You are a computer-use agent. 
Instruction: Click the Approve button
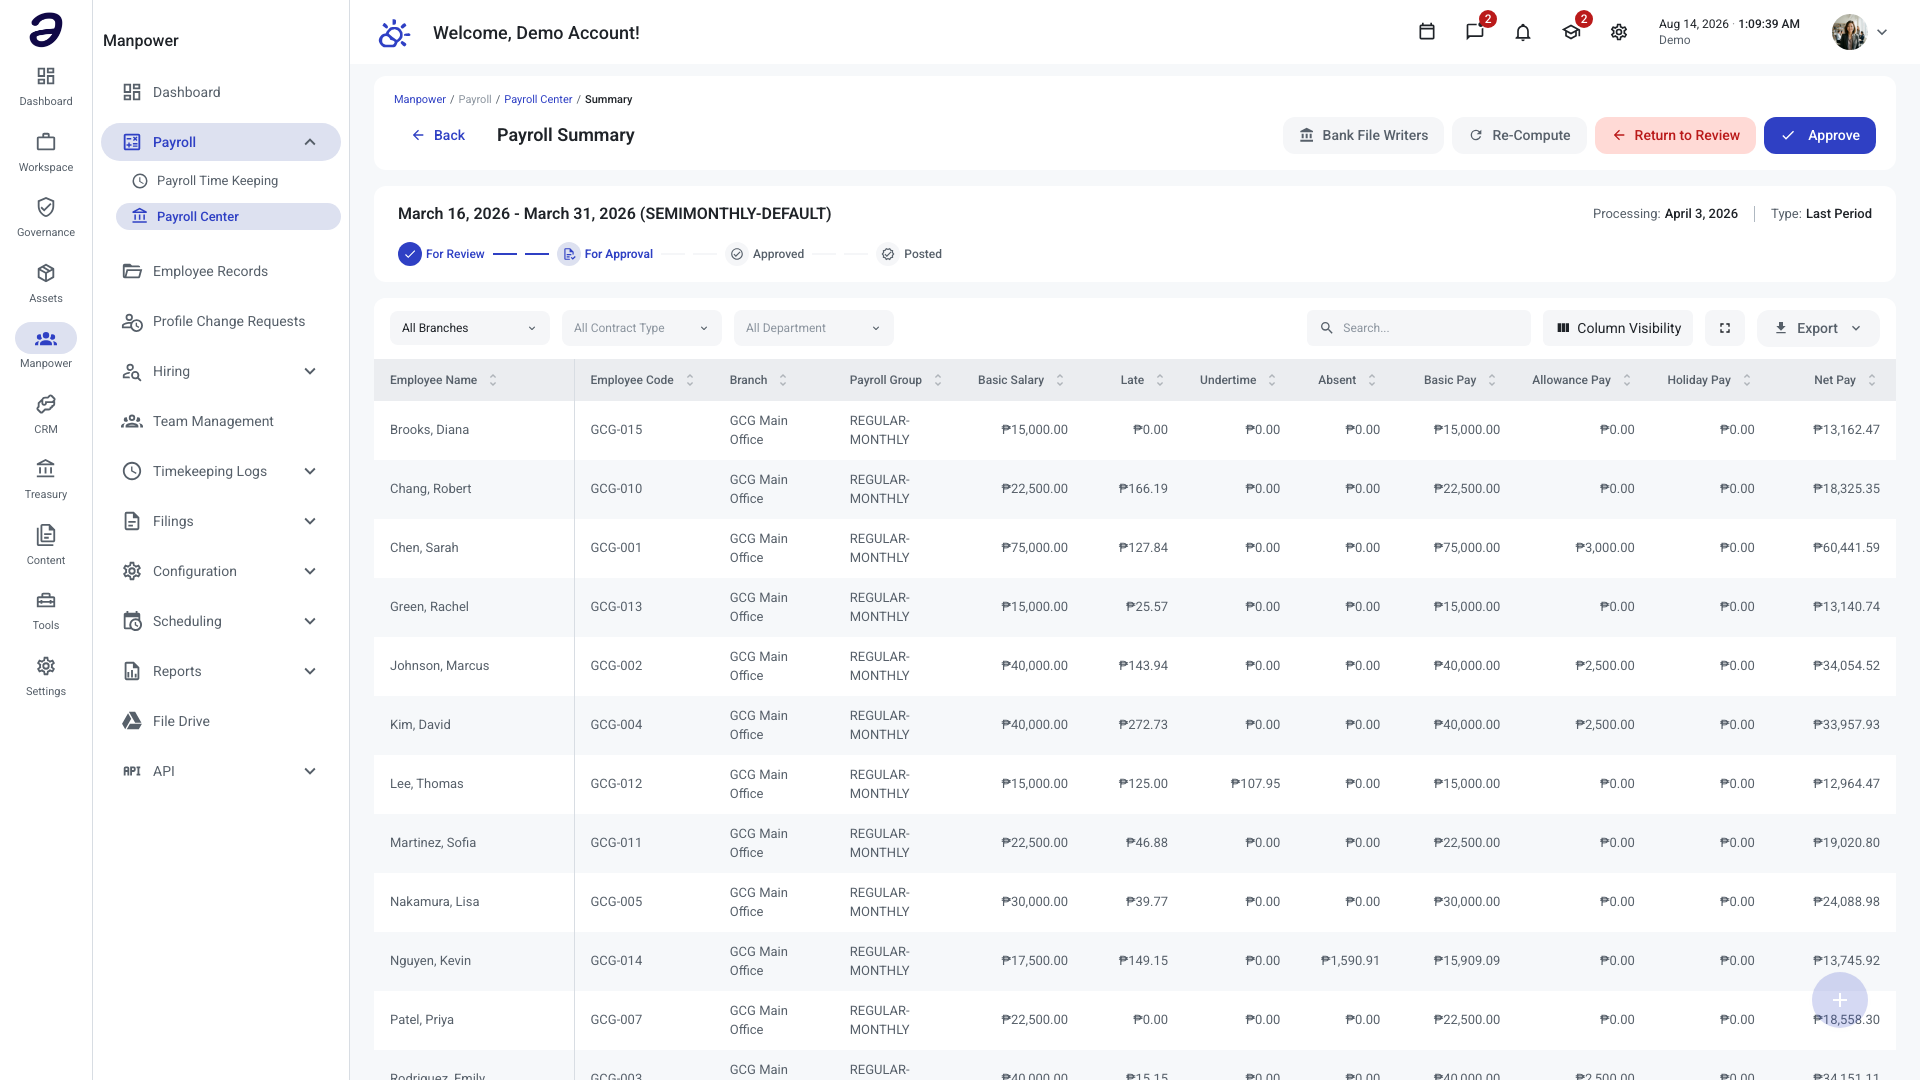(1820, 135)
